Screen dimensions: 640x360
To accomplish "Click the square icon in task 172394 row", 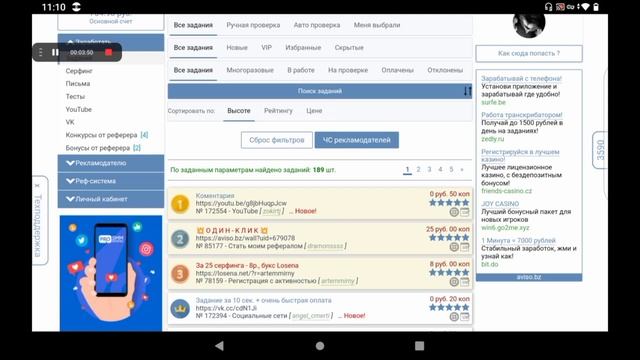I will pyautogui.click(x=464, y=316).
